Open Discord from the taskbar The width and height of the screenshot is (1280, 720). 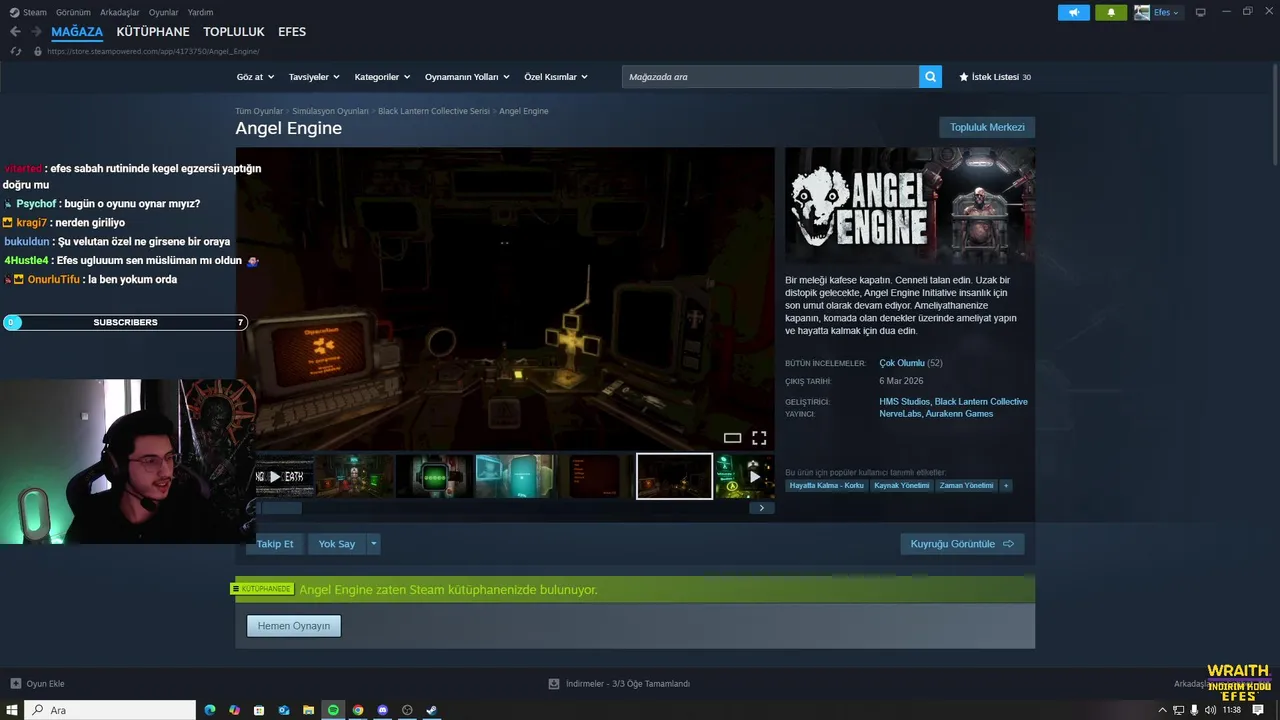[x=383, y=710]
